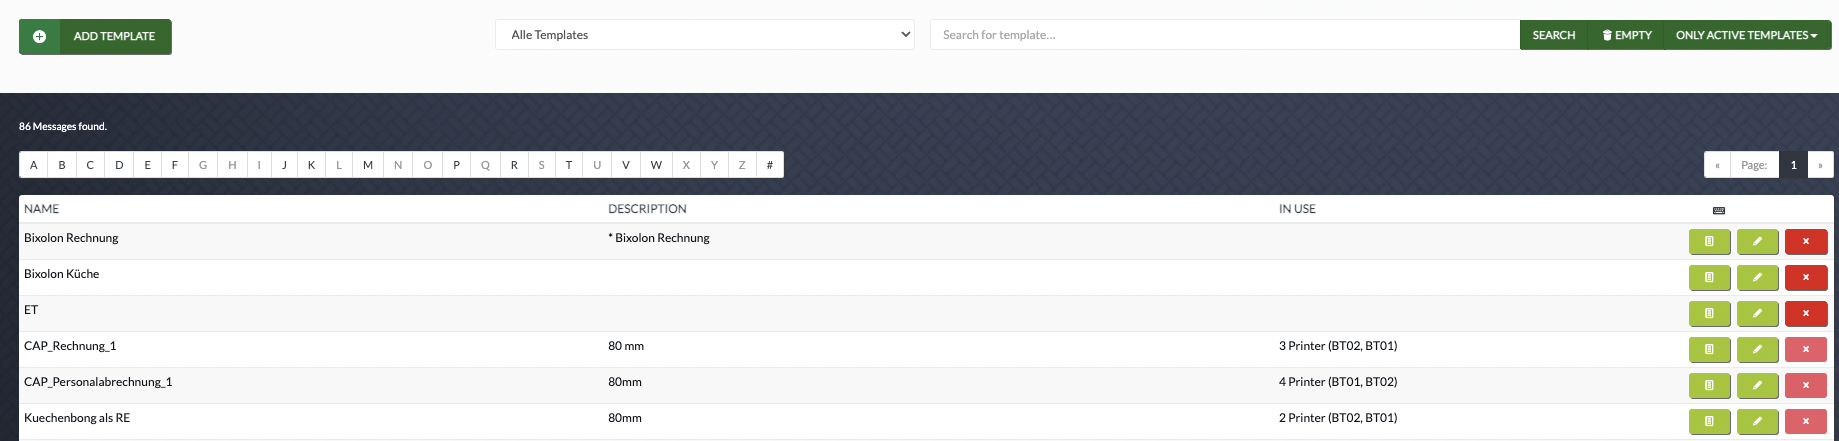Click the Empty button
Screen dimensions: 1839x441
(x=1626, y=35)
